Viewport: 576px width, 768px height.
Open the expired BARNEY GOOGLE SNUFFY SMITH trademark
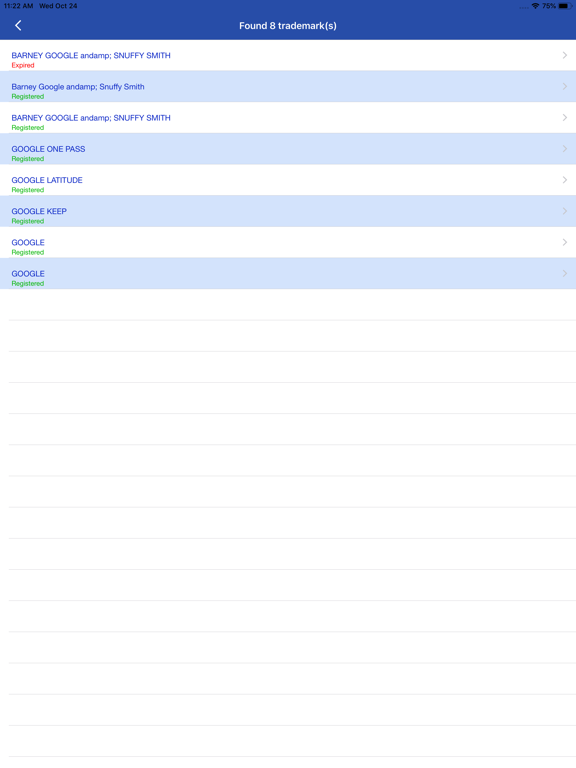tap(288, 55)
